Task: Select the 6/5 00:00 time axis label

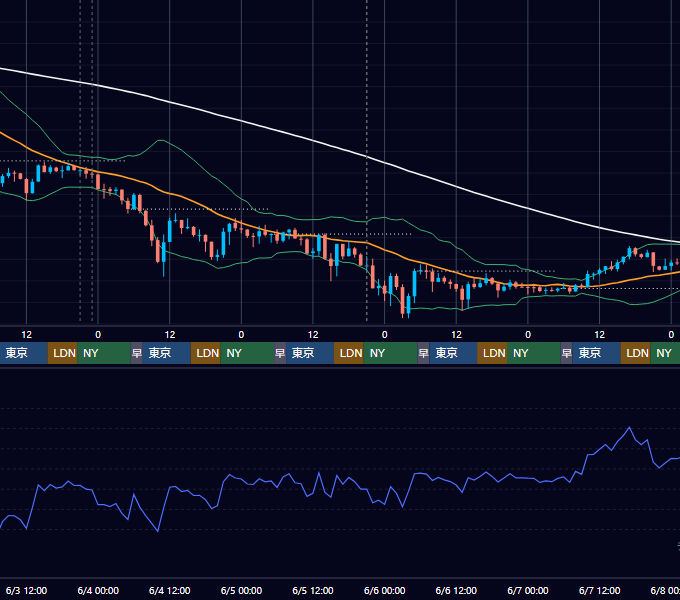Action: (241, 590)
